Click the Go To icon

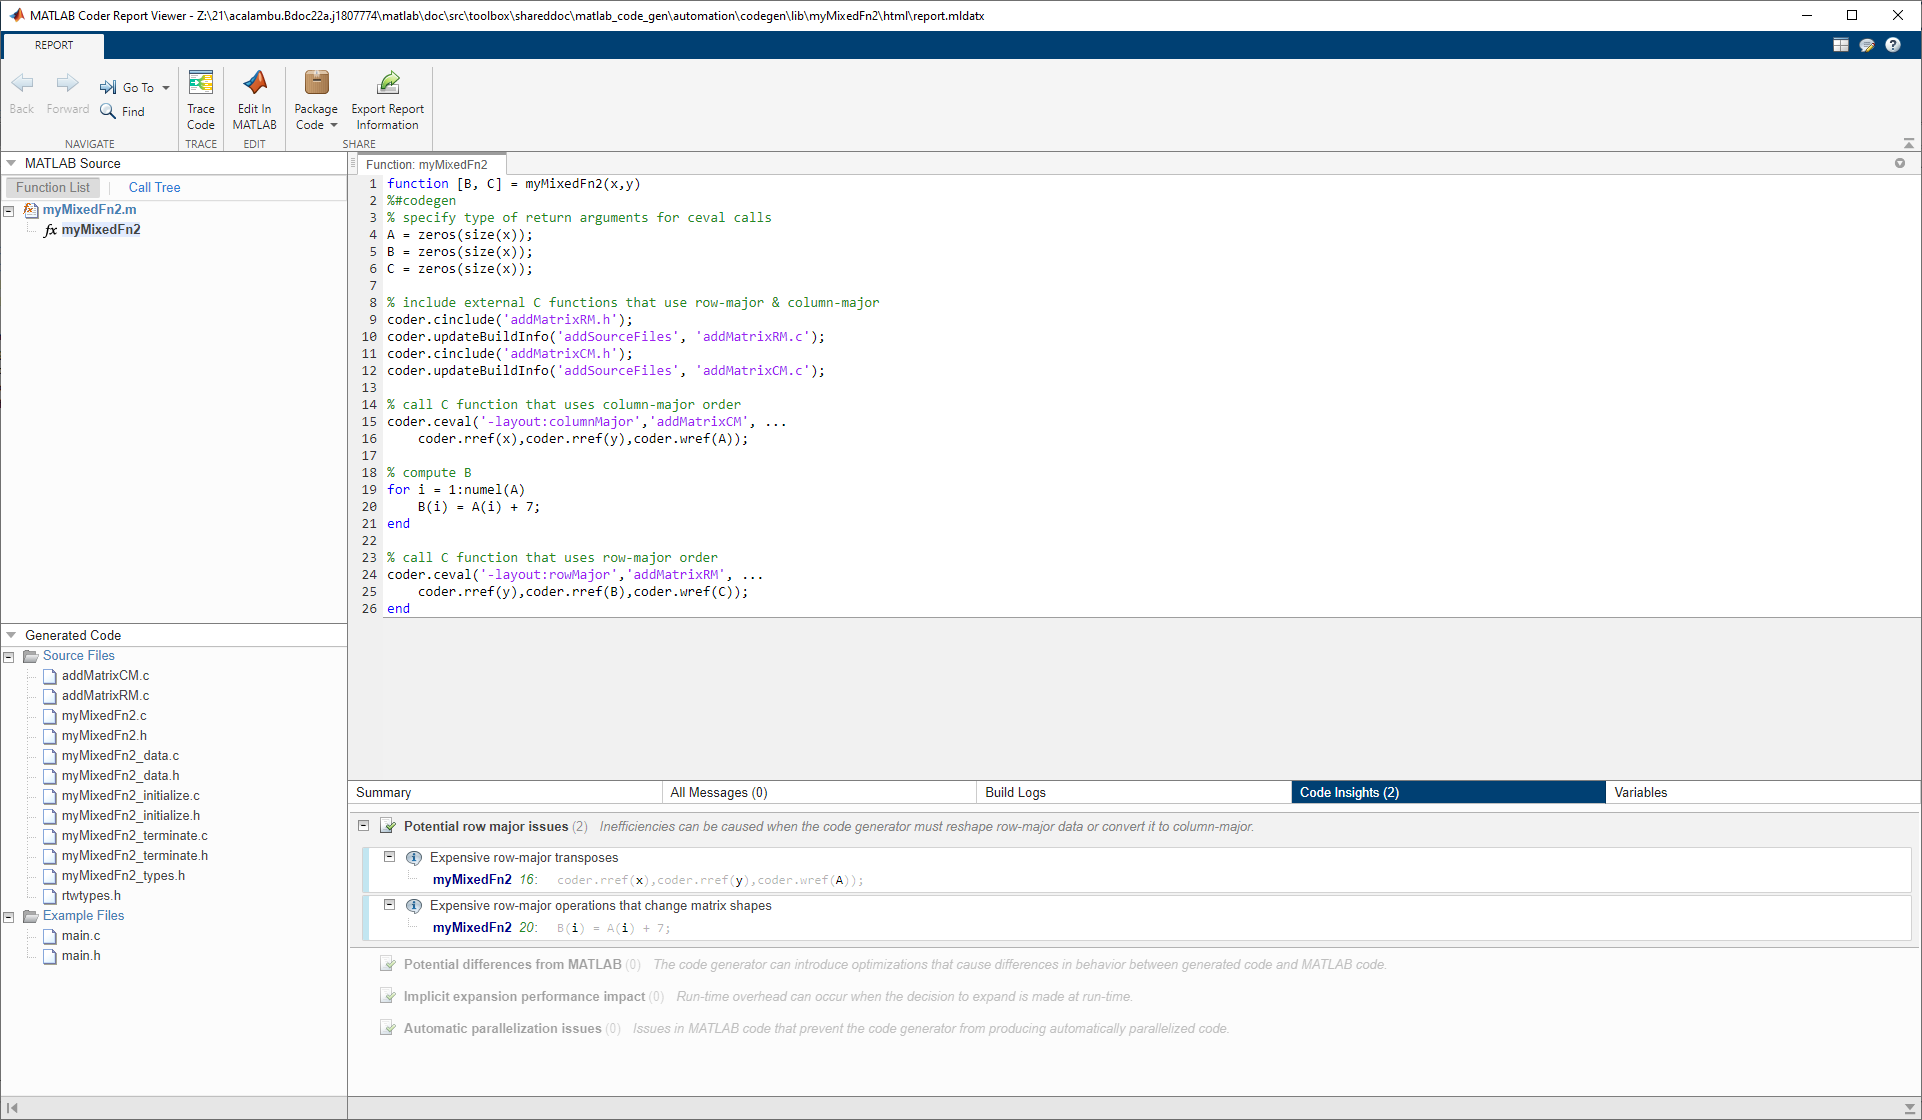108,87
